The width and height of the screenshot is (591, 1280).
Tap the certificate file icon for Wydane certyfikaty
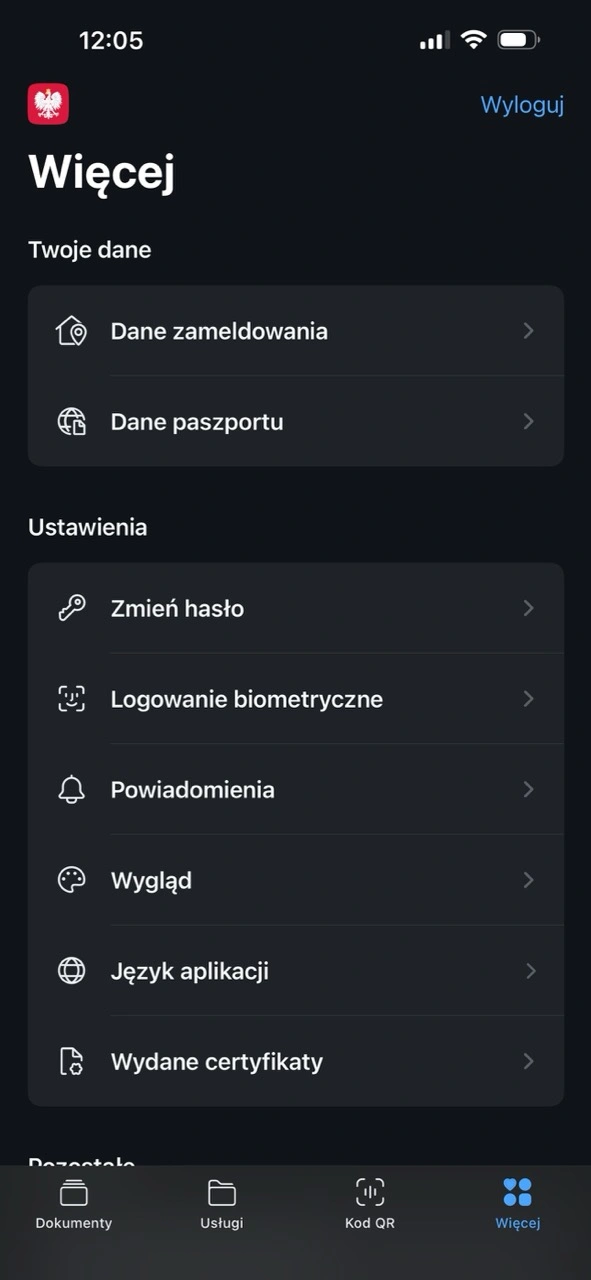pyautogui.click(x=71, y=1062)
